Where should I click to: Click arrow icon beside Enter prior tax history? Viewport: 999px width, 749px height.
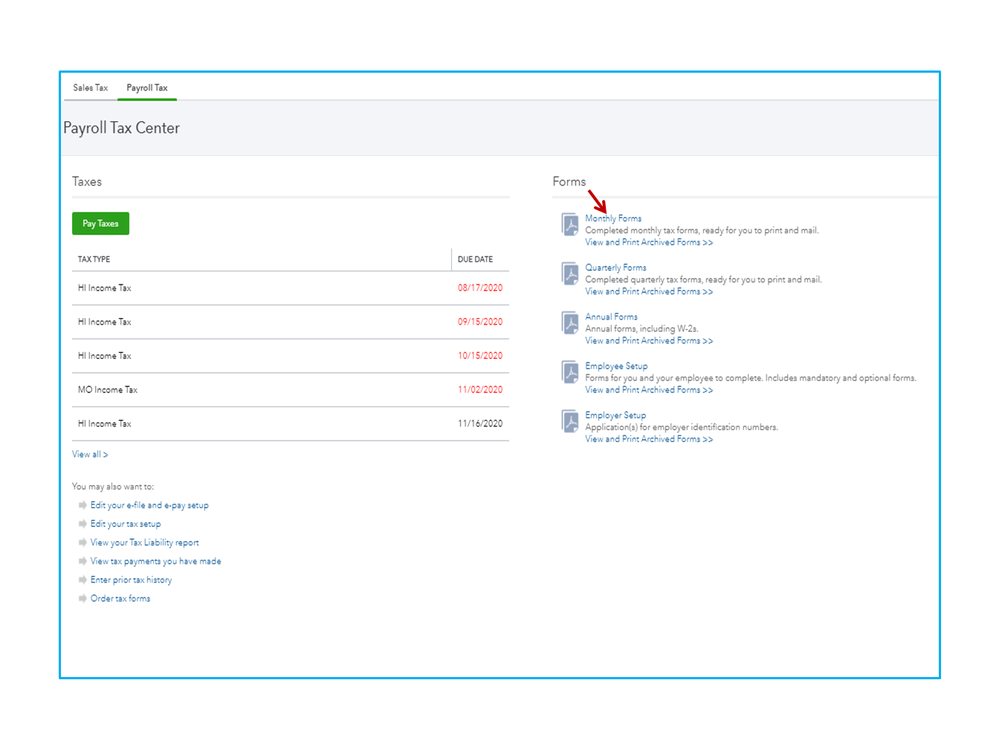[x=82, y=580]
